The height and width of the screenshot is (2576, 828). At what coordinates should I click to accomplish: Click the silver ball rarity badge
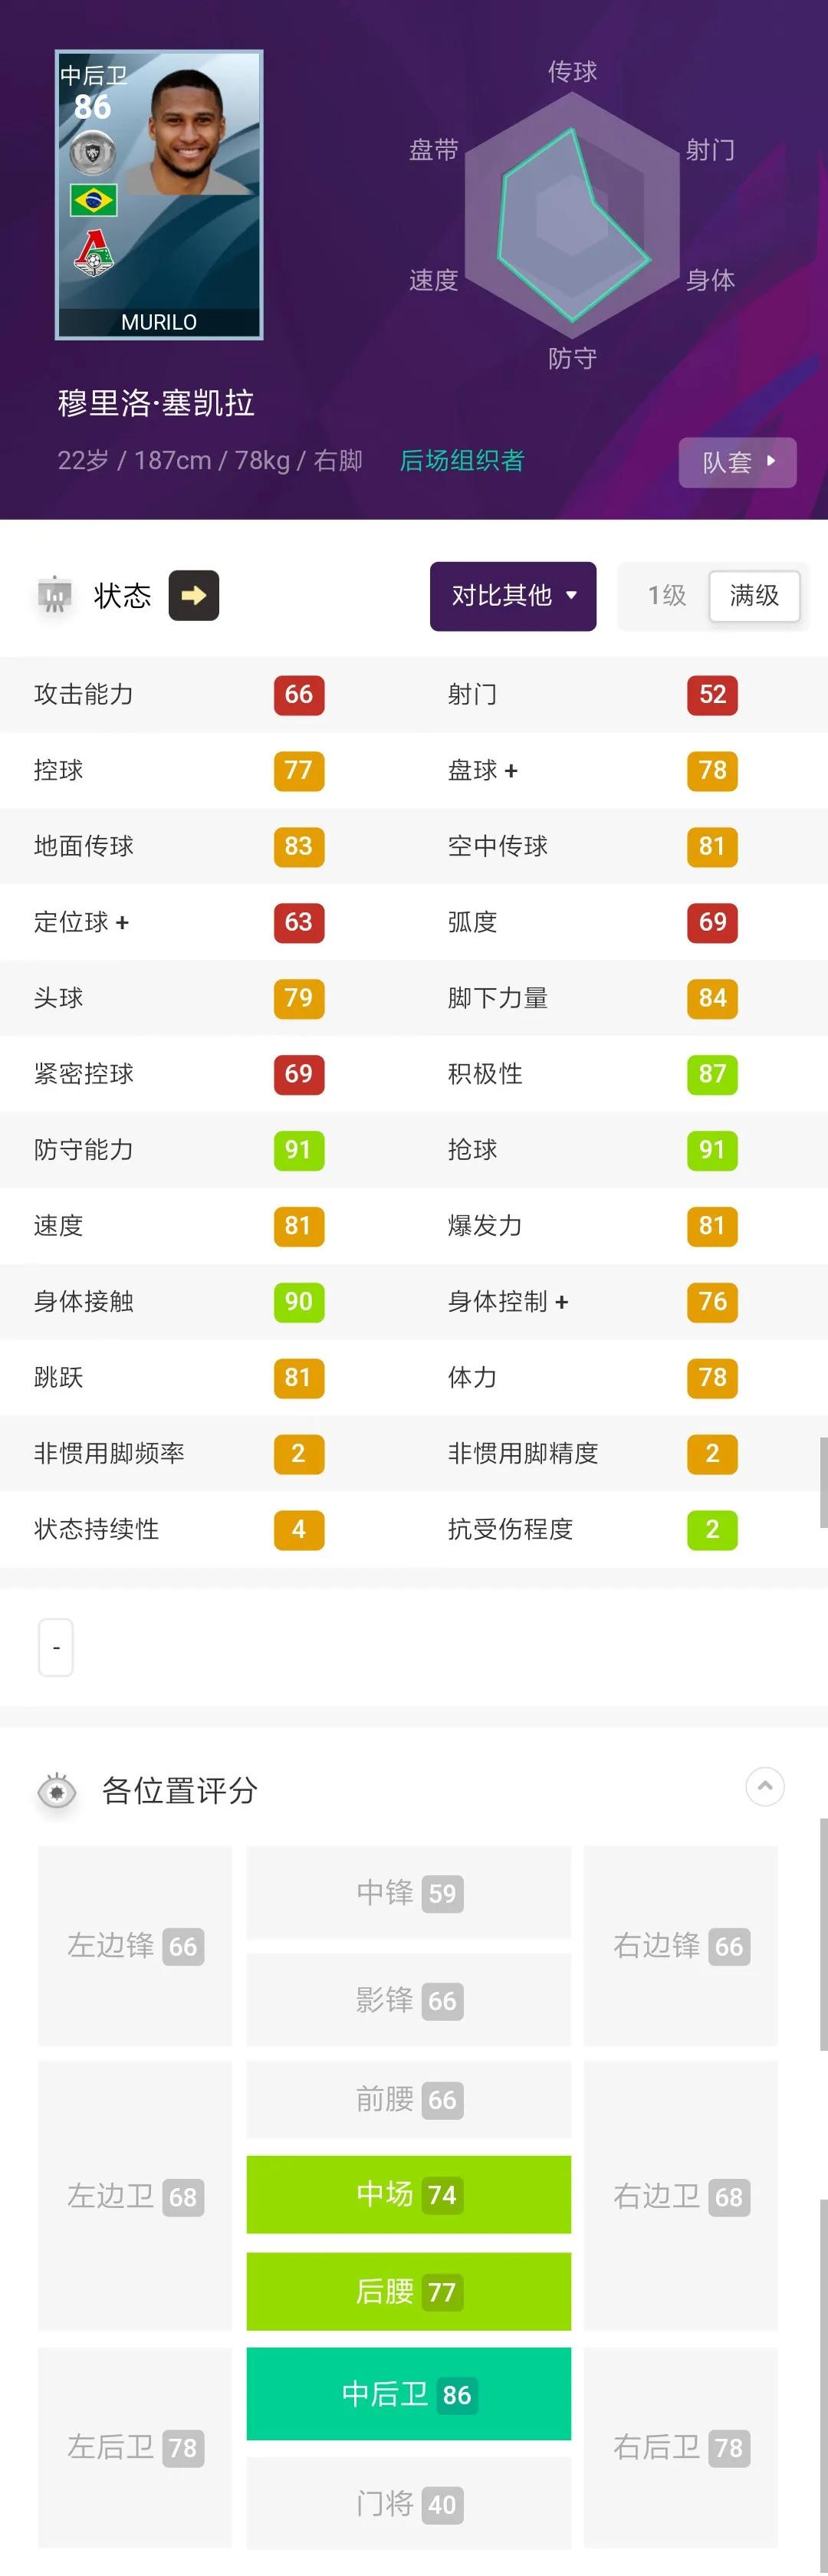coord(93,153)
